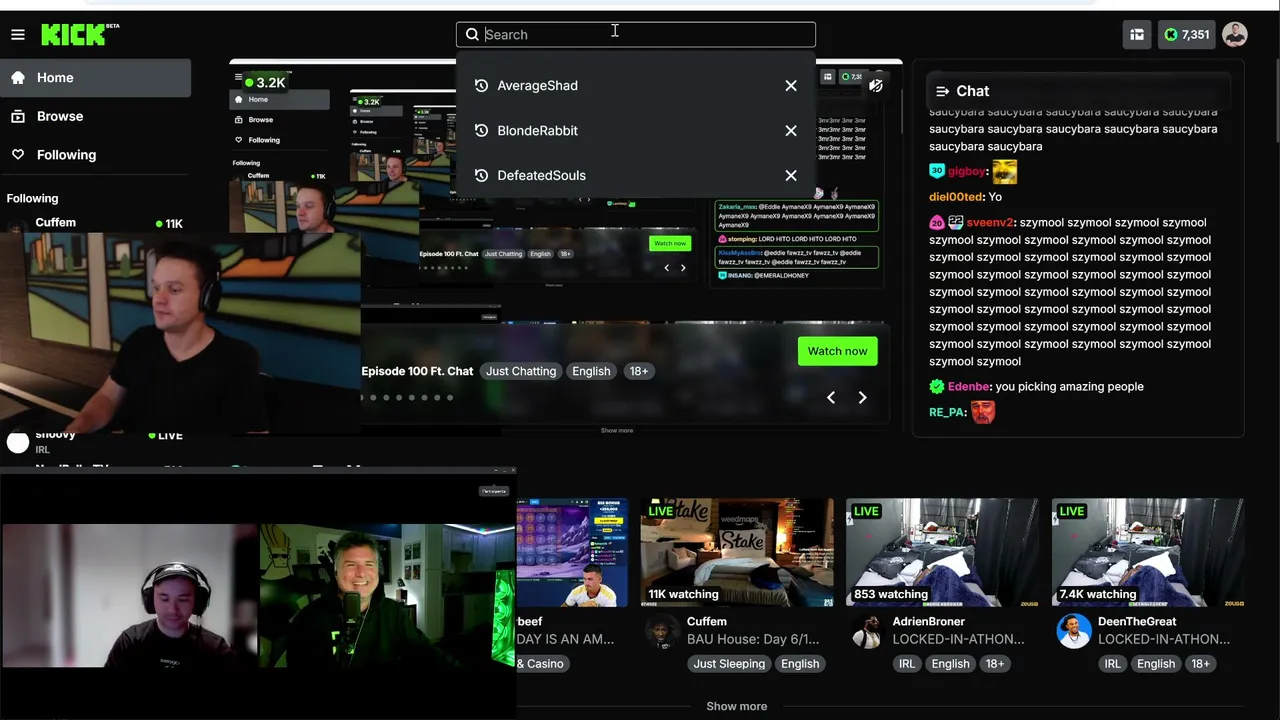Go to Home in the main sidebar
The image size is (1280, 720).
(x=96, y=78)
